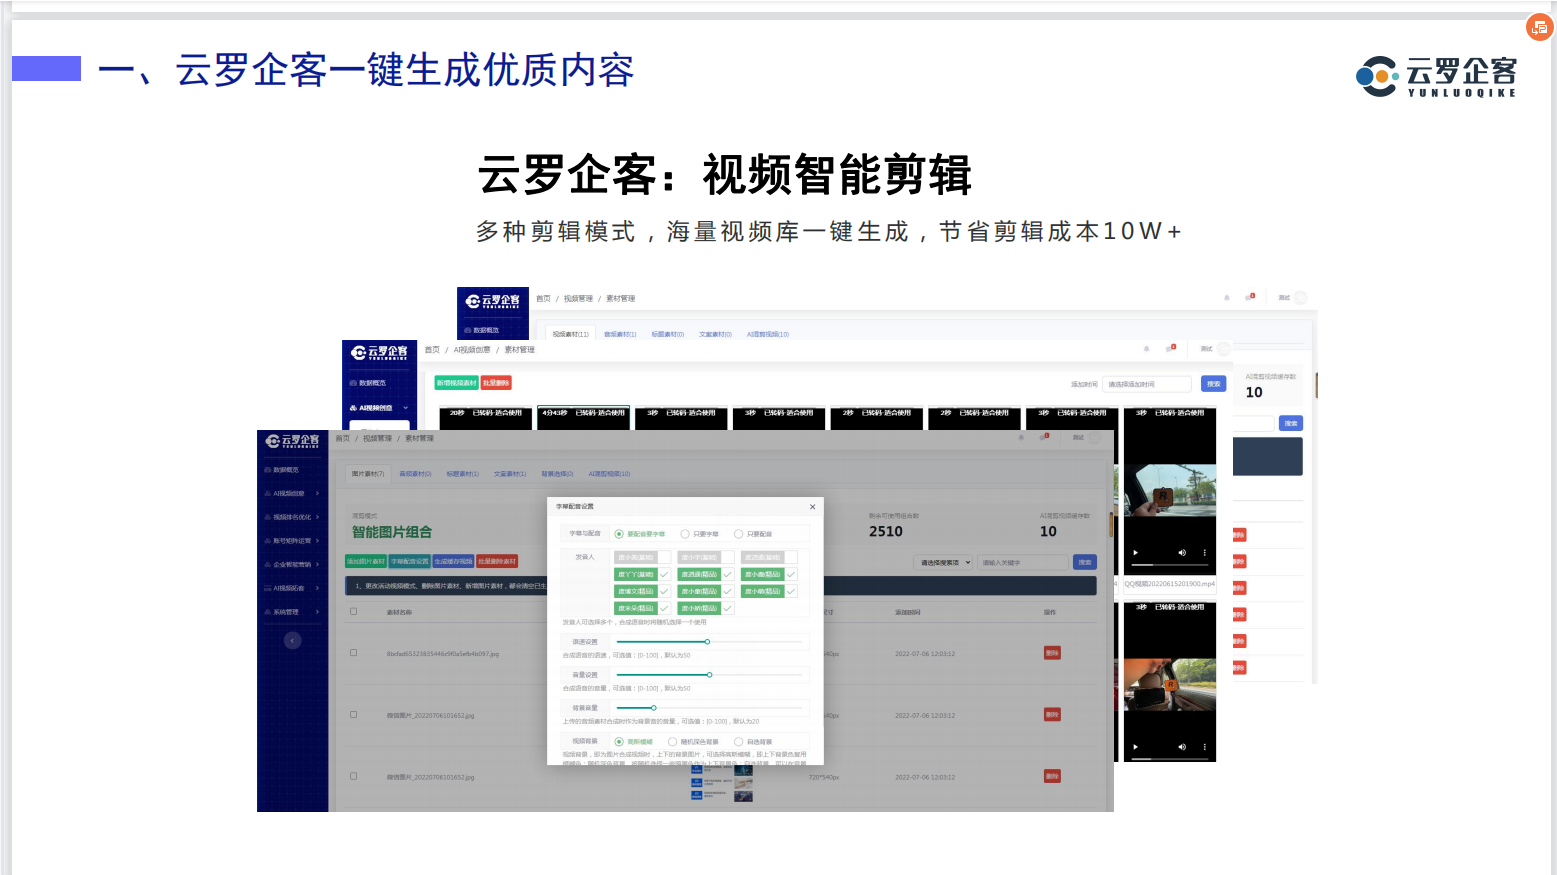Focus the 请选择添加时间 date field
Image resolution: width=1557 pixels, height=875 pixels.
1147,384
